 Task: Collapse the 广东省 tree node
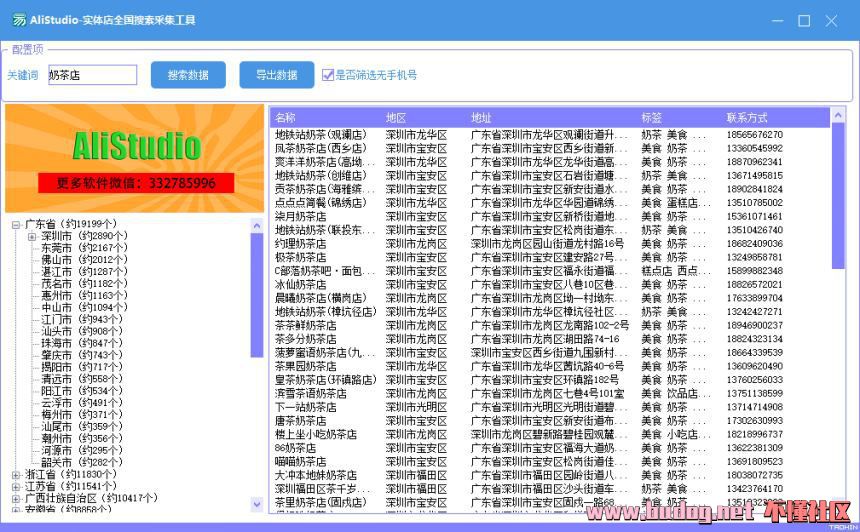(16, 224)
